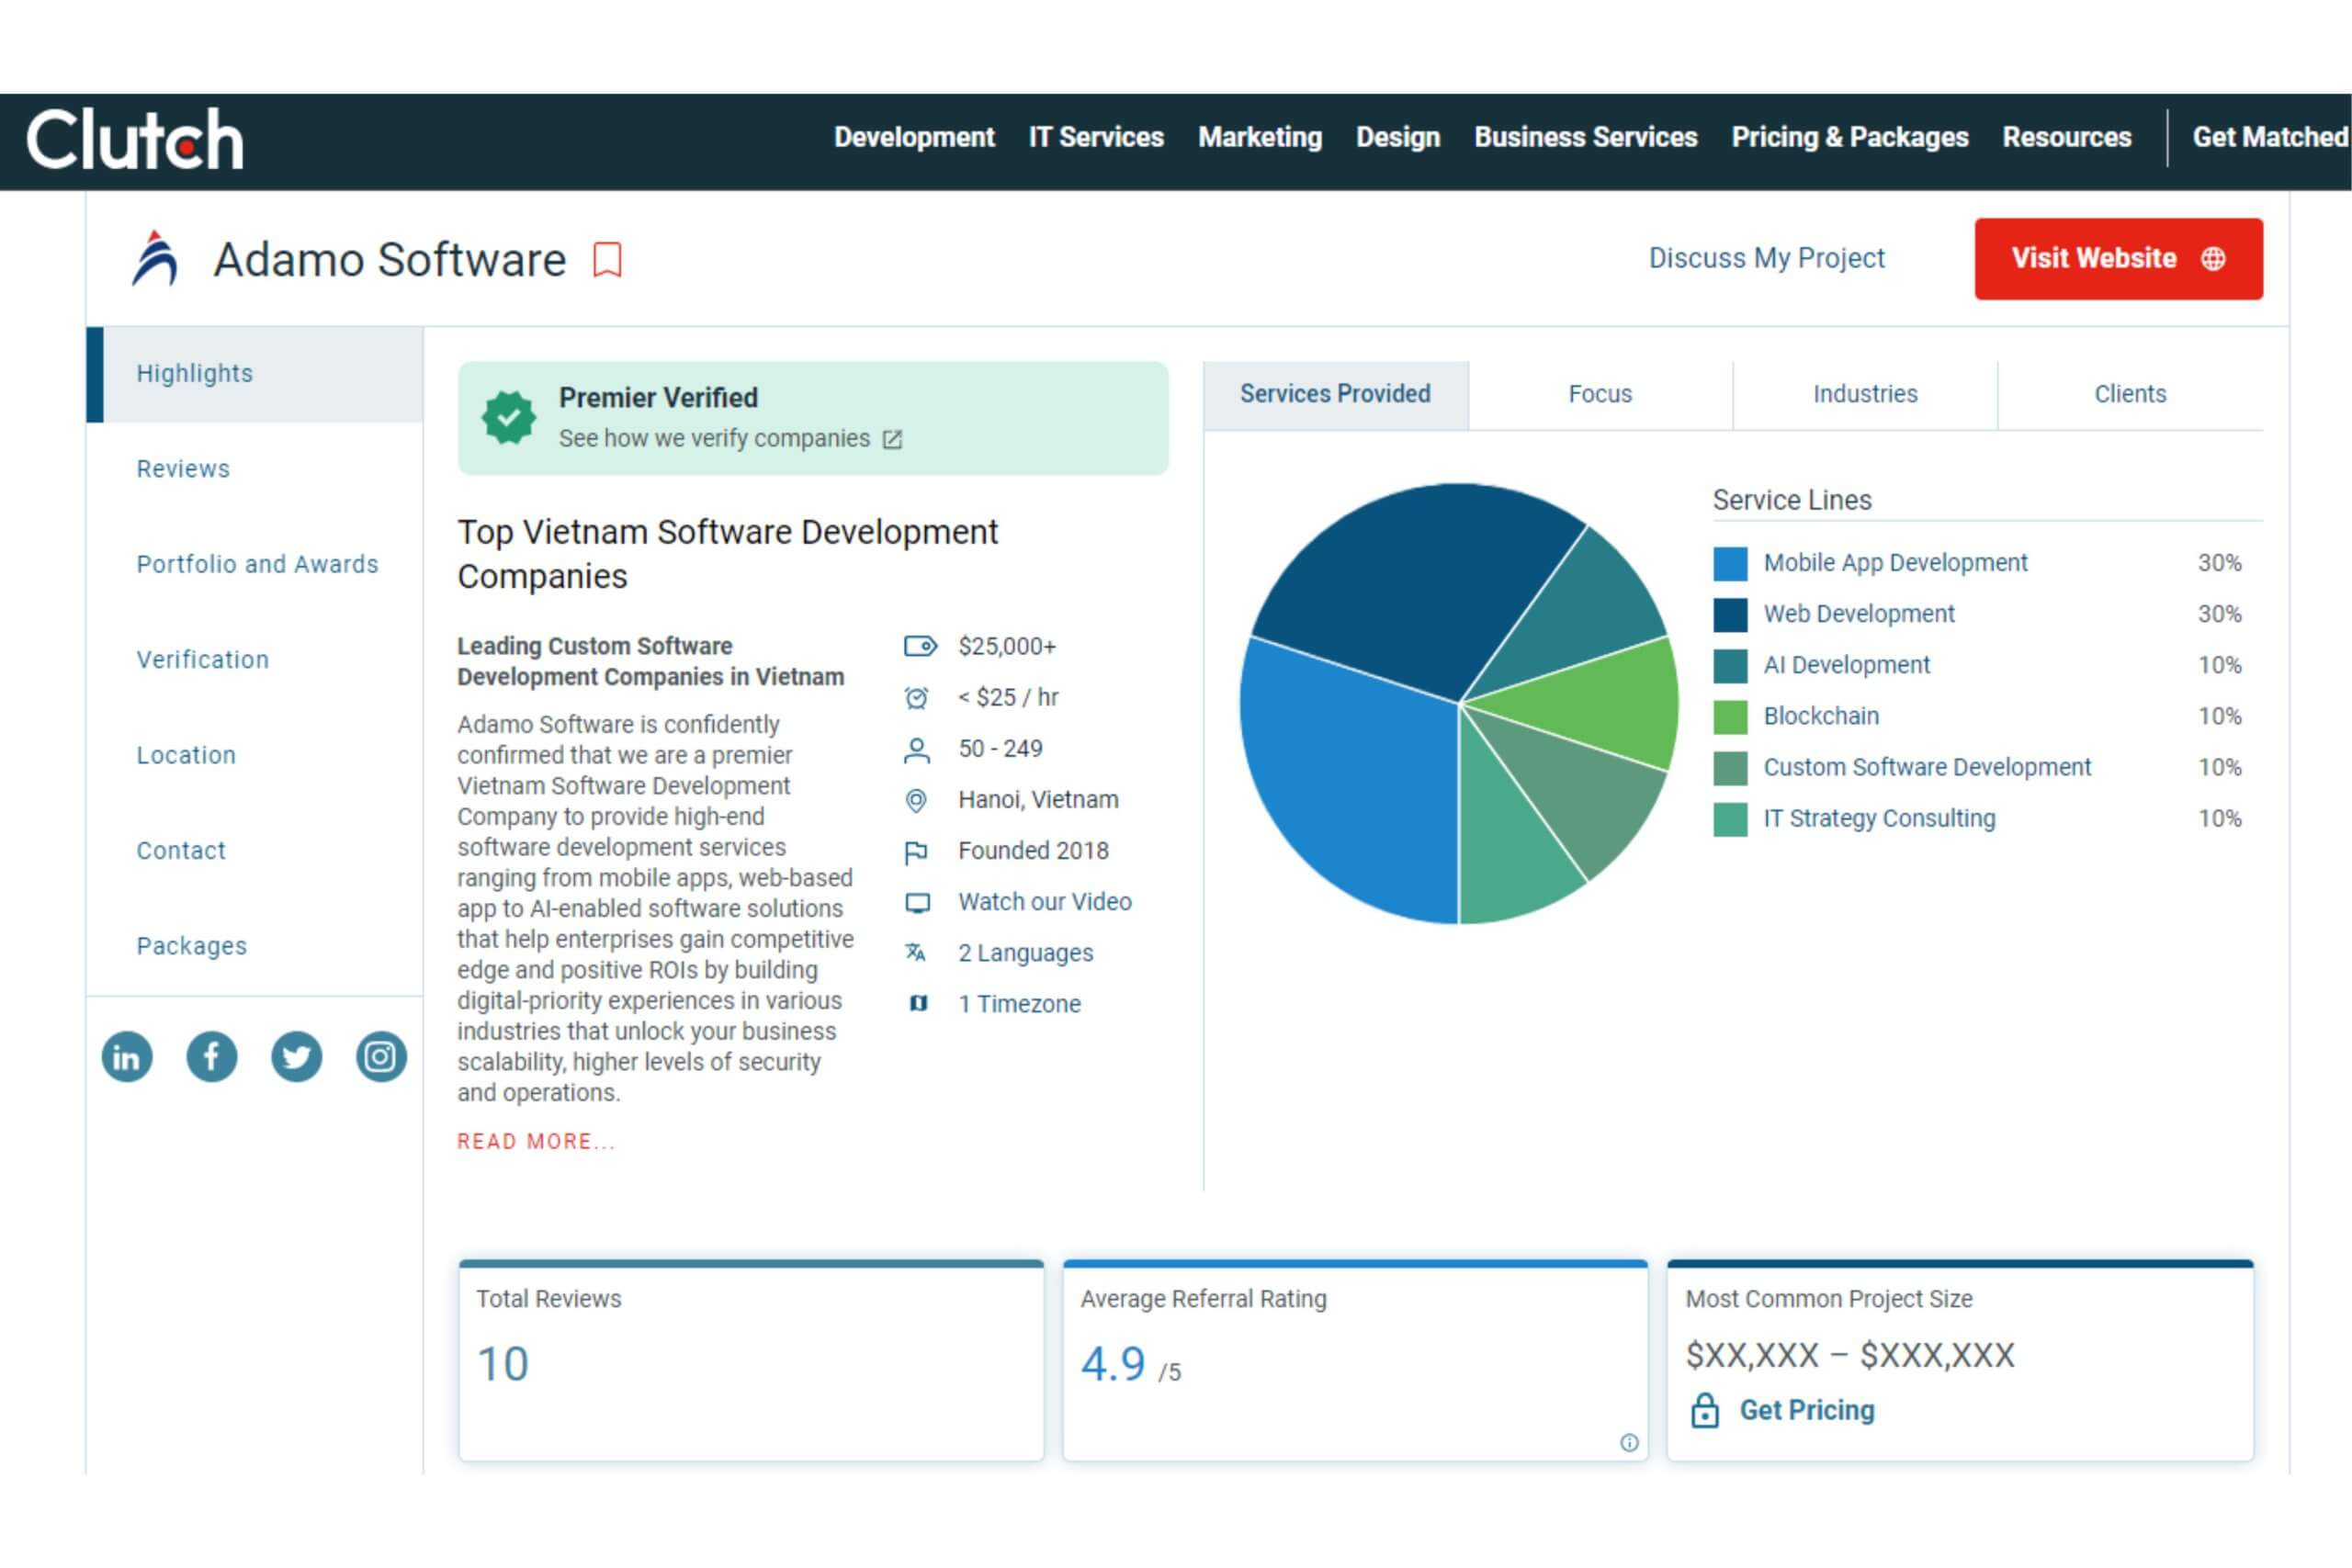
Task: Expand the IT Services nav menu
Action: (1096, 137)
